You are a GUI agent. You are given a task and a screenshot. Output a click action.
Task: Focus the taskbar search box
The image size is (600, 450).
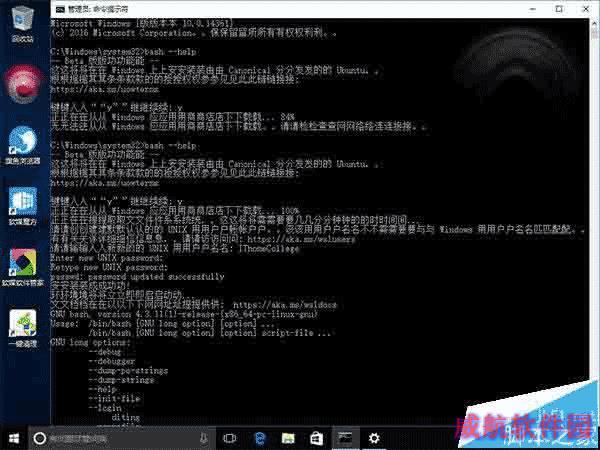122,438
